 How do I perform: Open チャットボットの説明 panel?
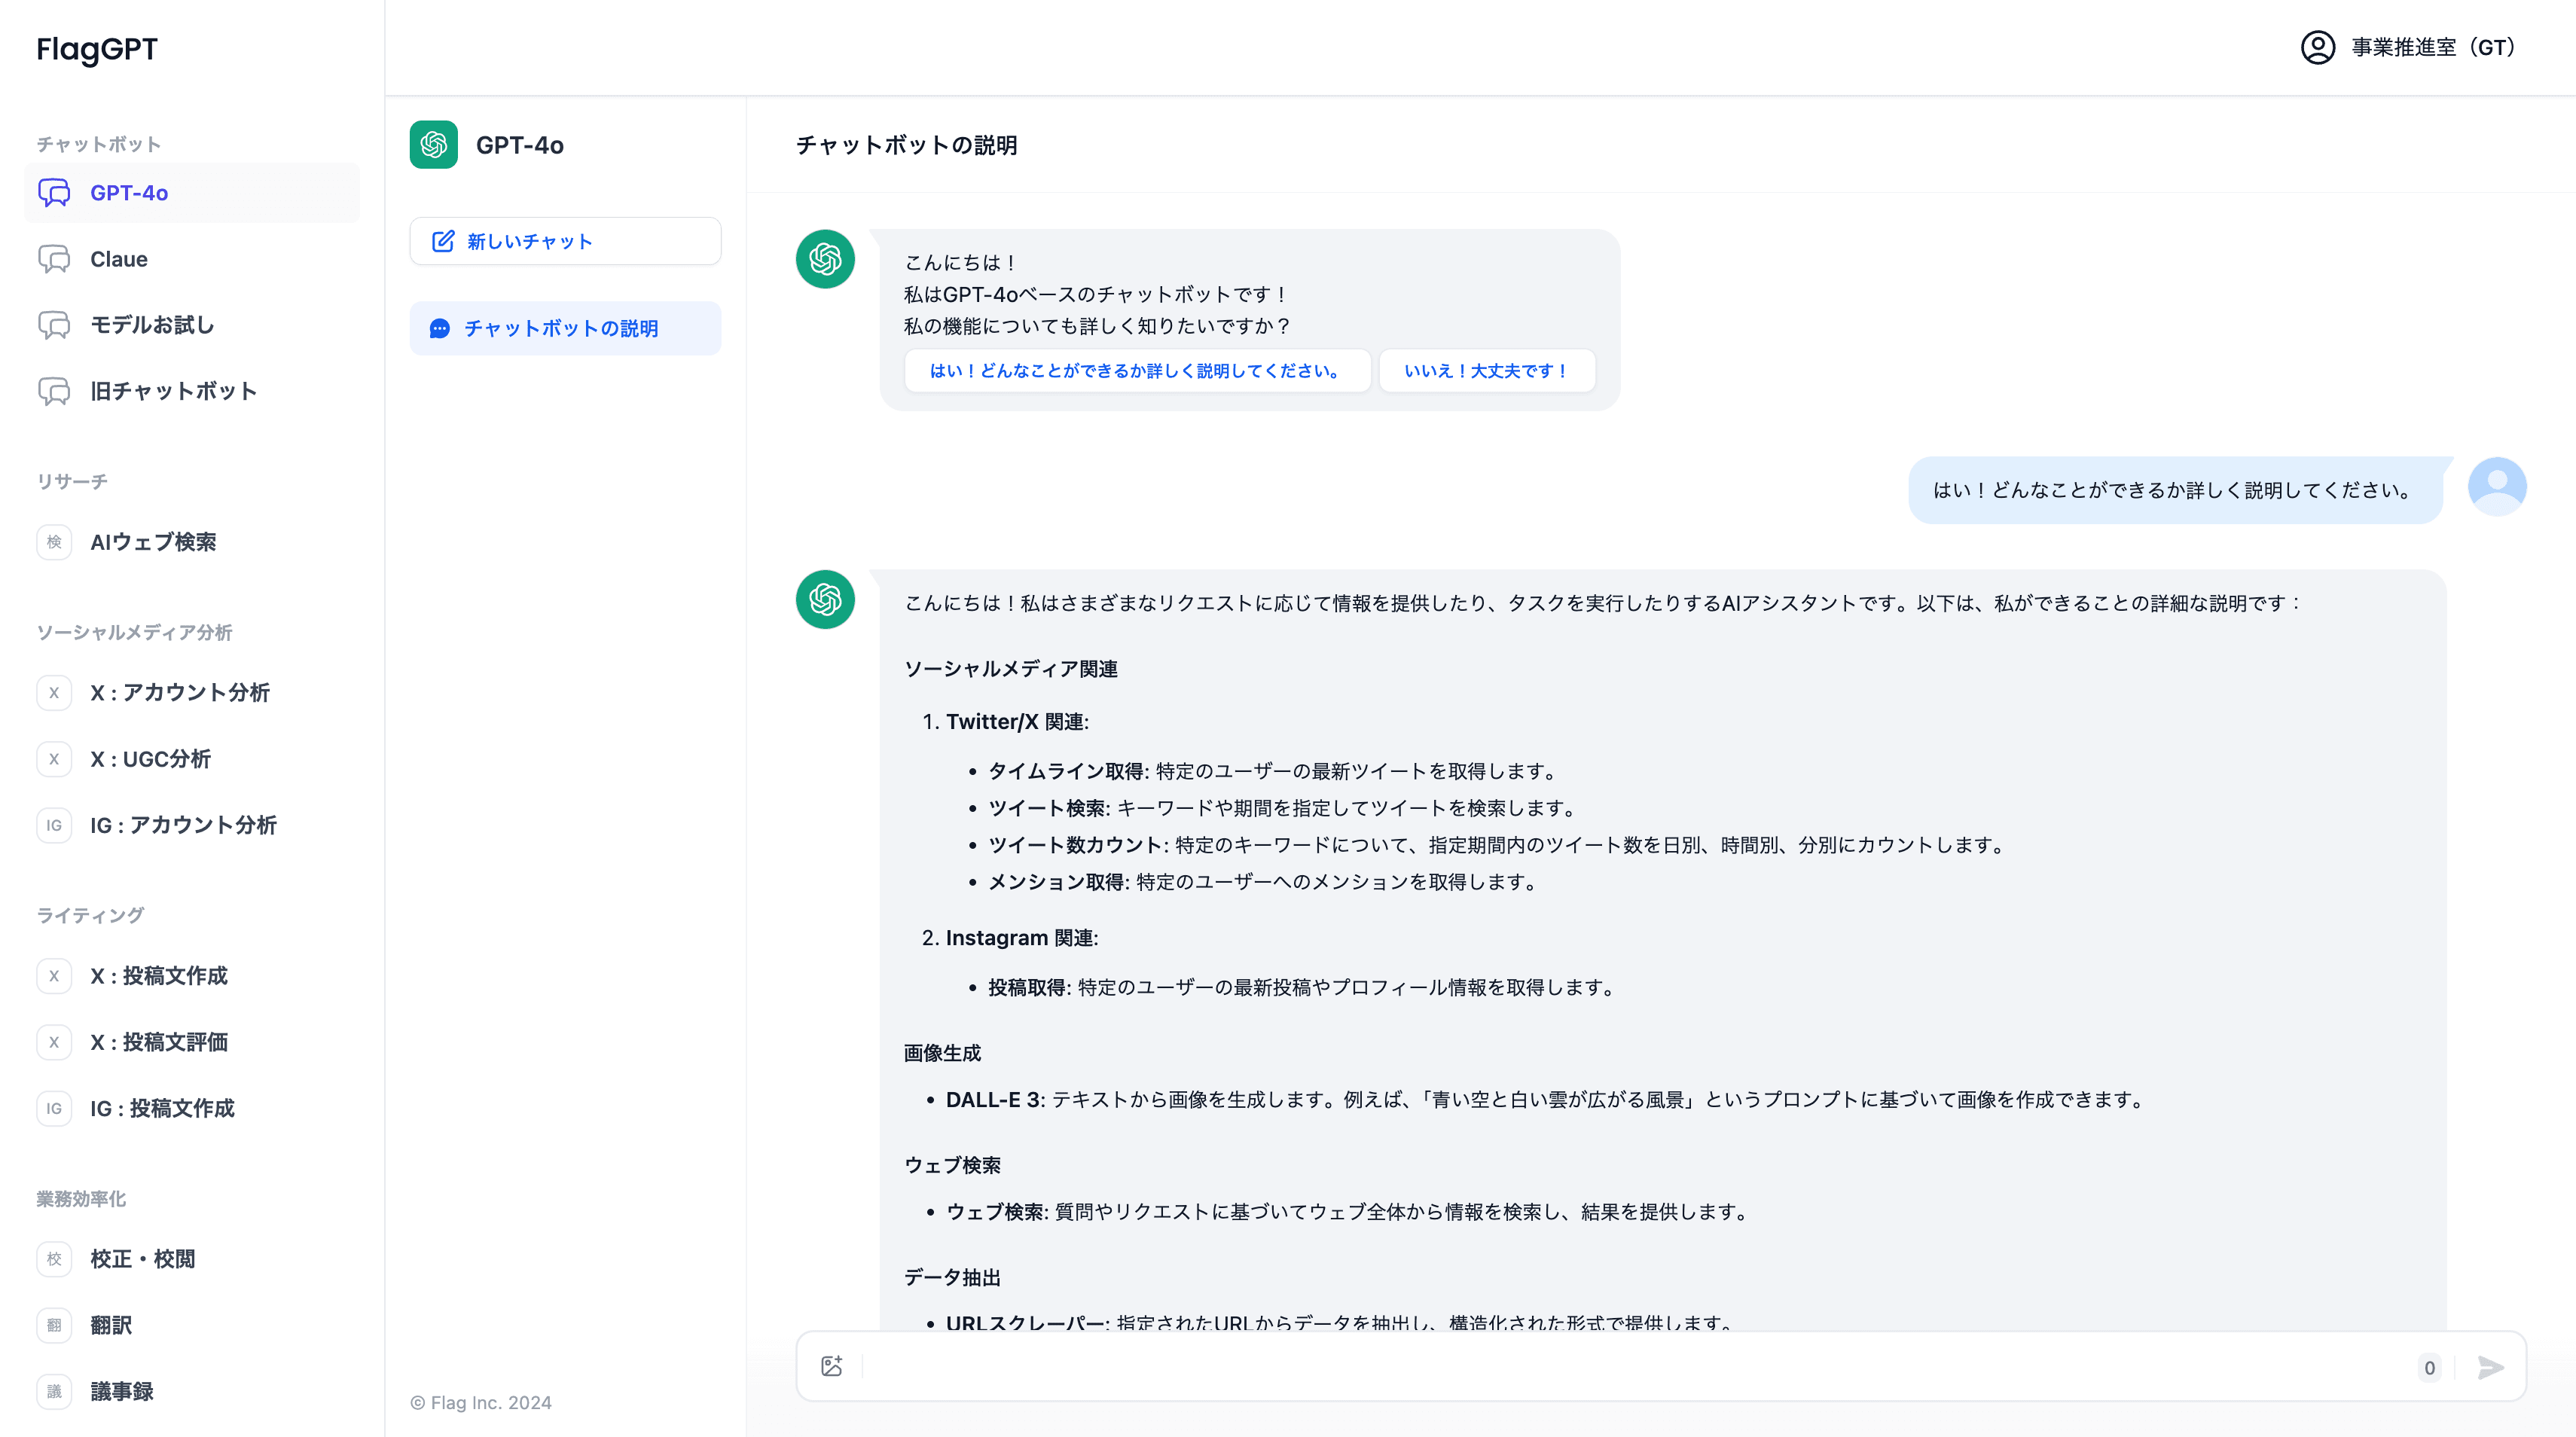(564, 328)
